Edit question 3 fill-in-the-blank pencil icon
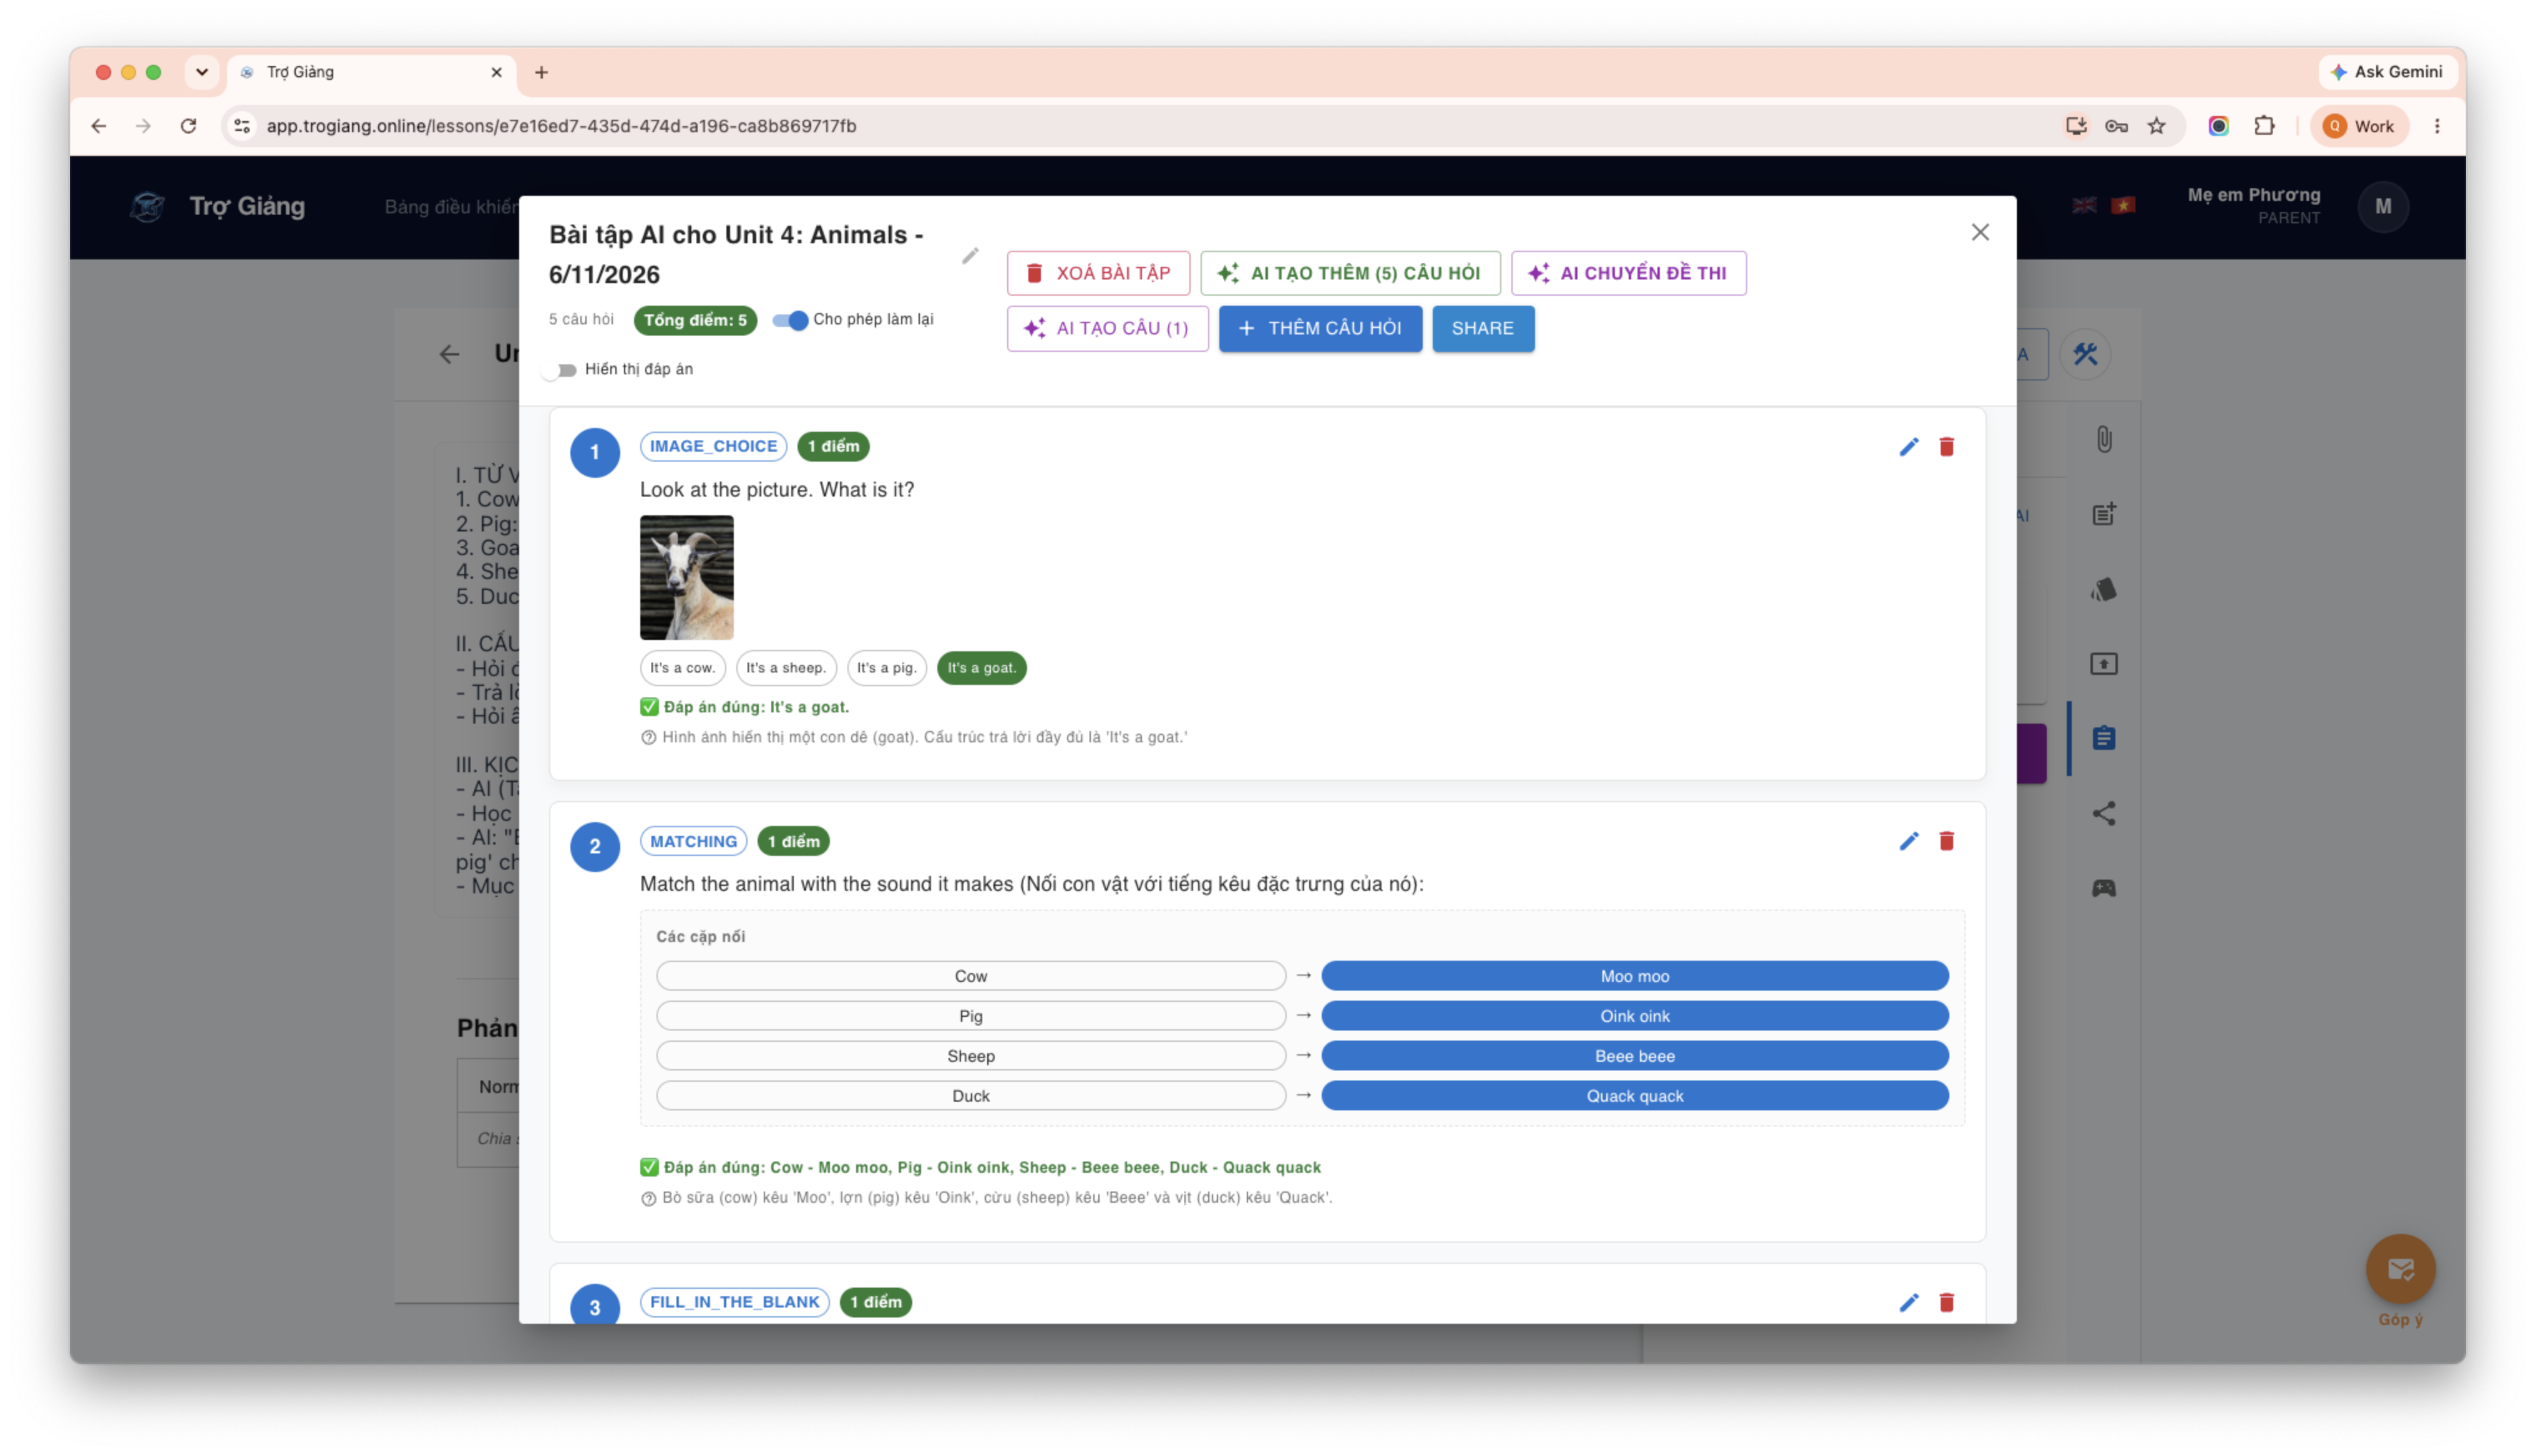The width and height of the screenshot is (2536, 1456). 1909,1302
